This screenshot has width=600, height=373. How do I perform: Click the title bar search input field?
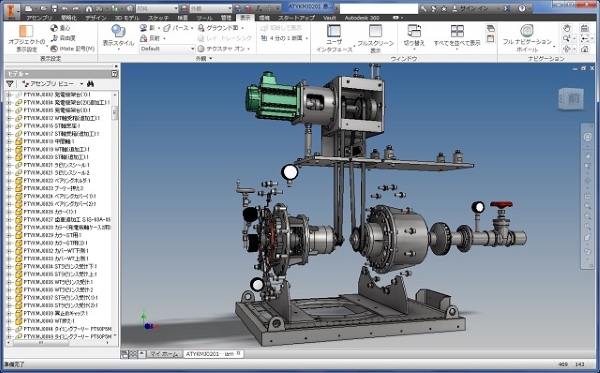[x=379, y=8]
